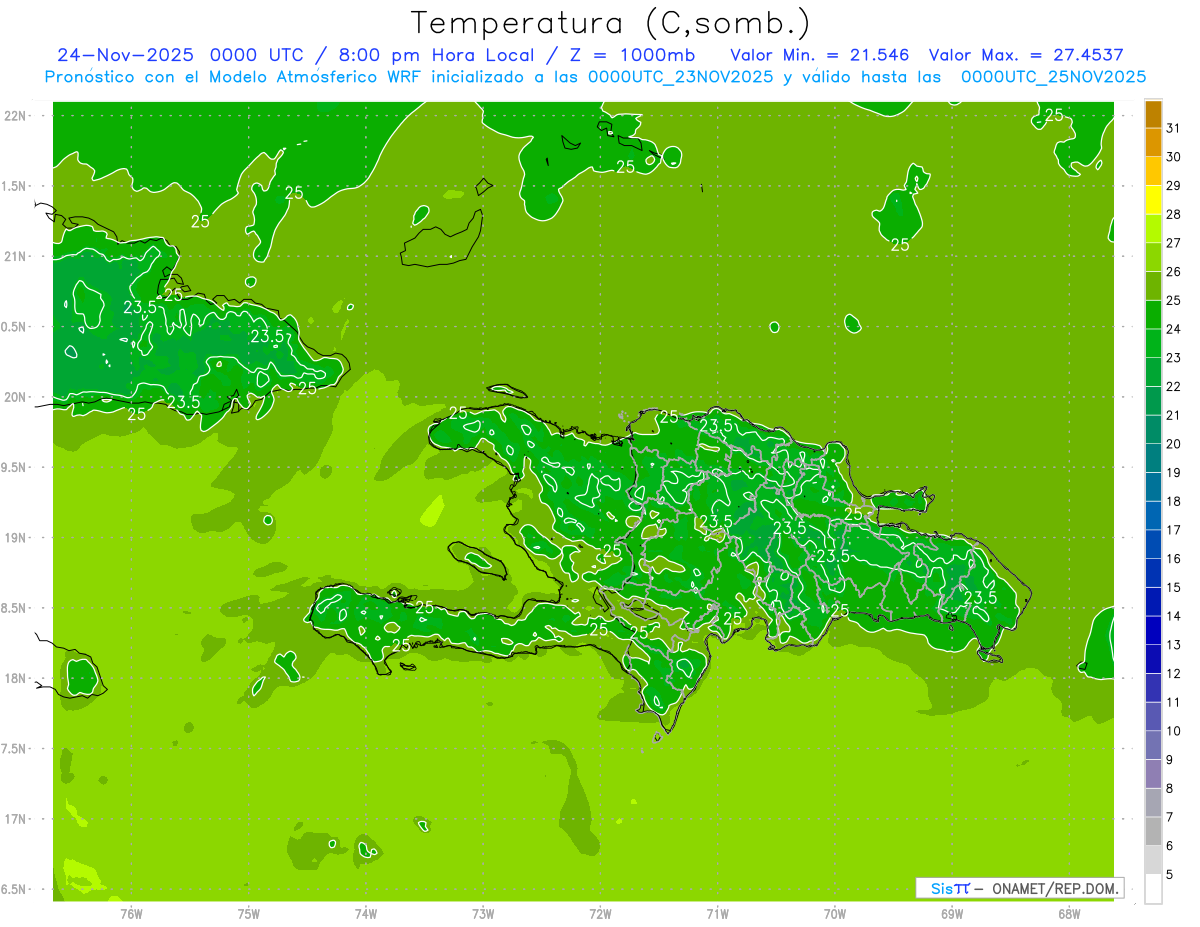Click the "27" label on the legend
Viewport: 1200px width, 927px height.
pos(1174,243)
